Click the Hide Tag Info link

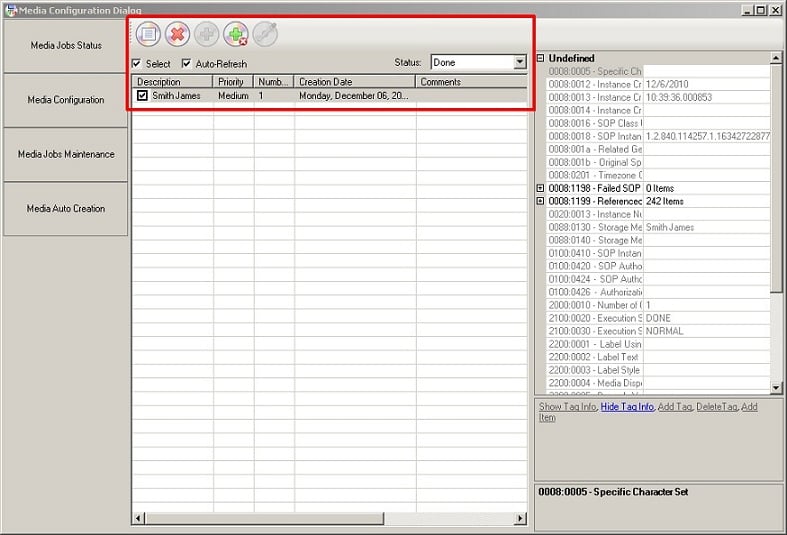tap(627, 407)
